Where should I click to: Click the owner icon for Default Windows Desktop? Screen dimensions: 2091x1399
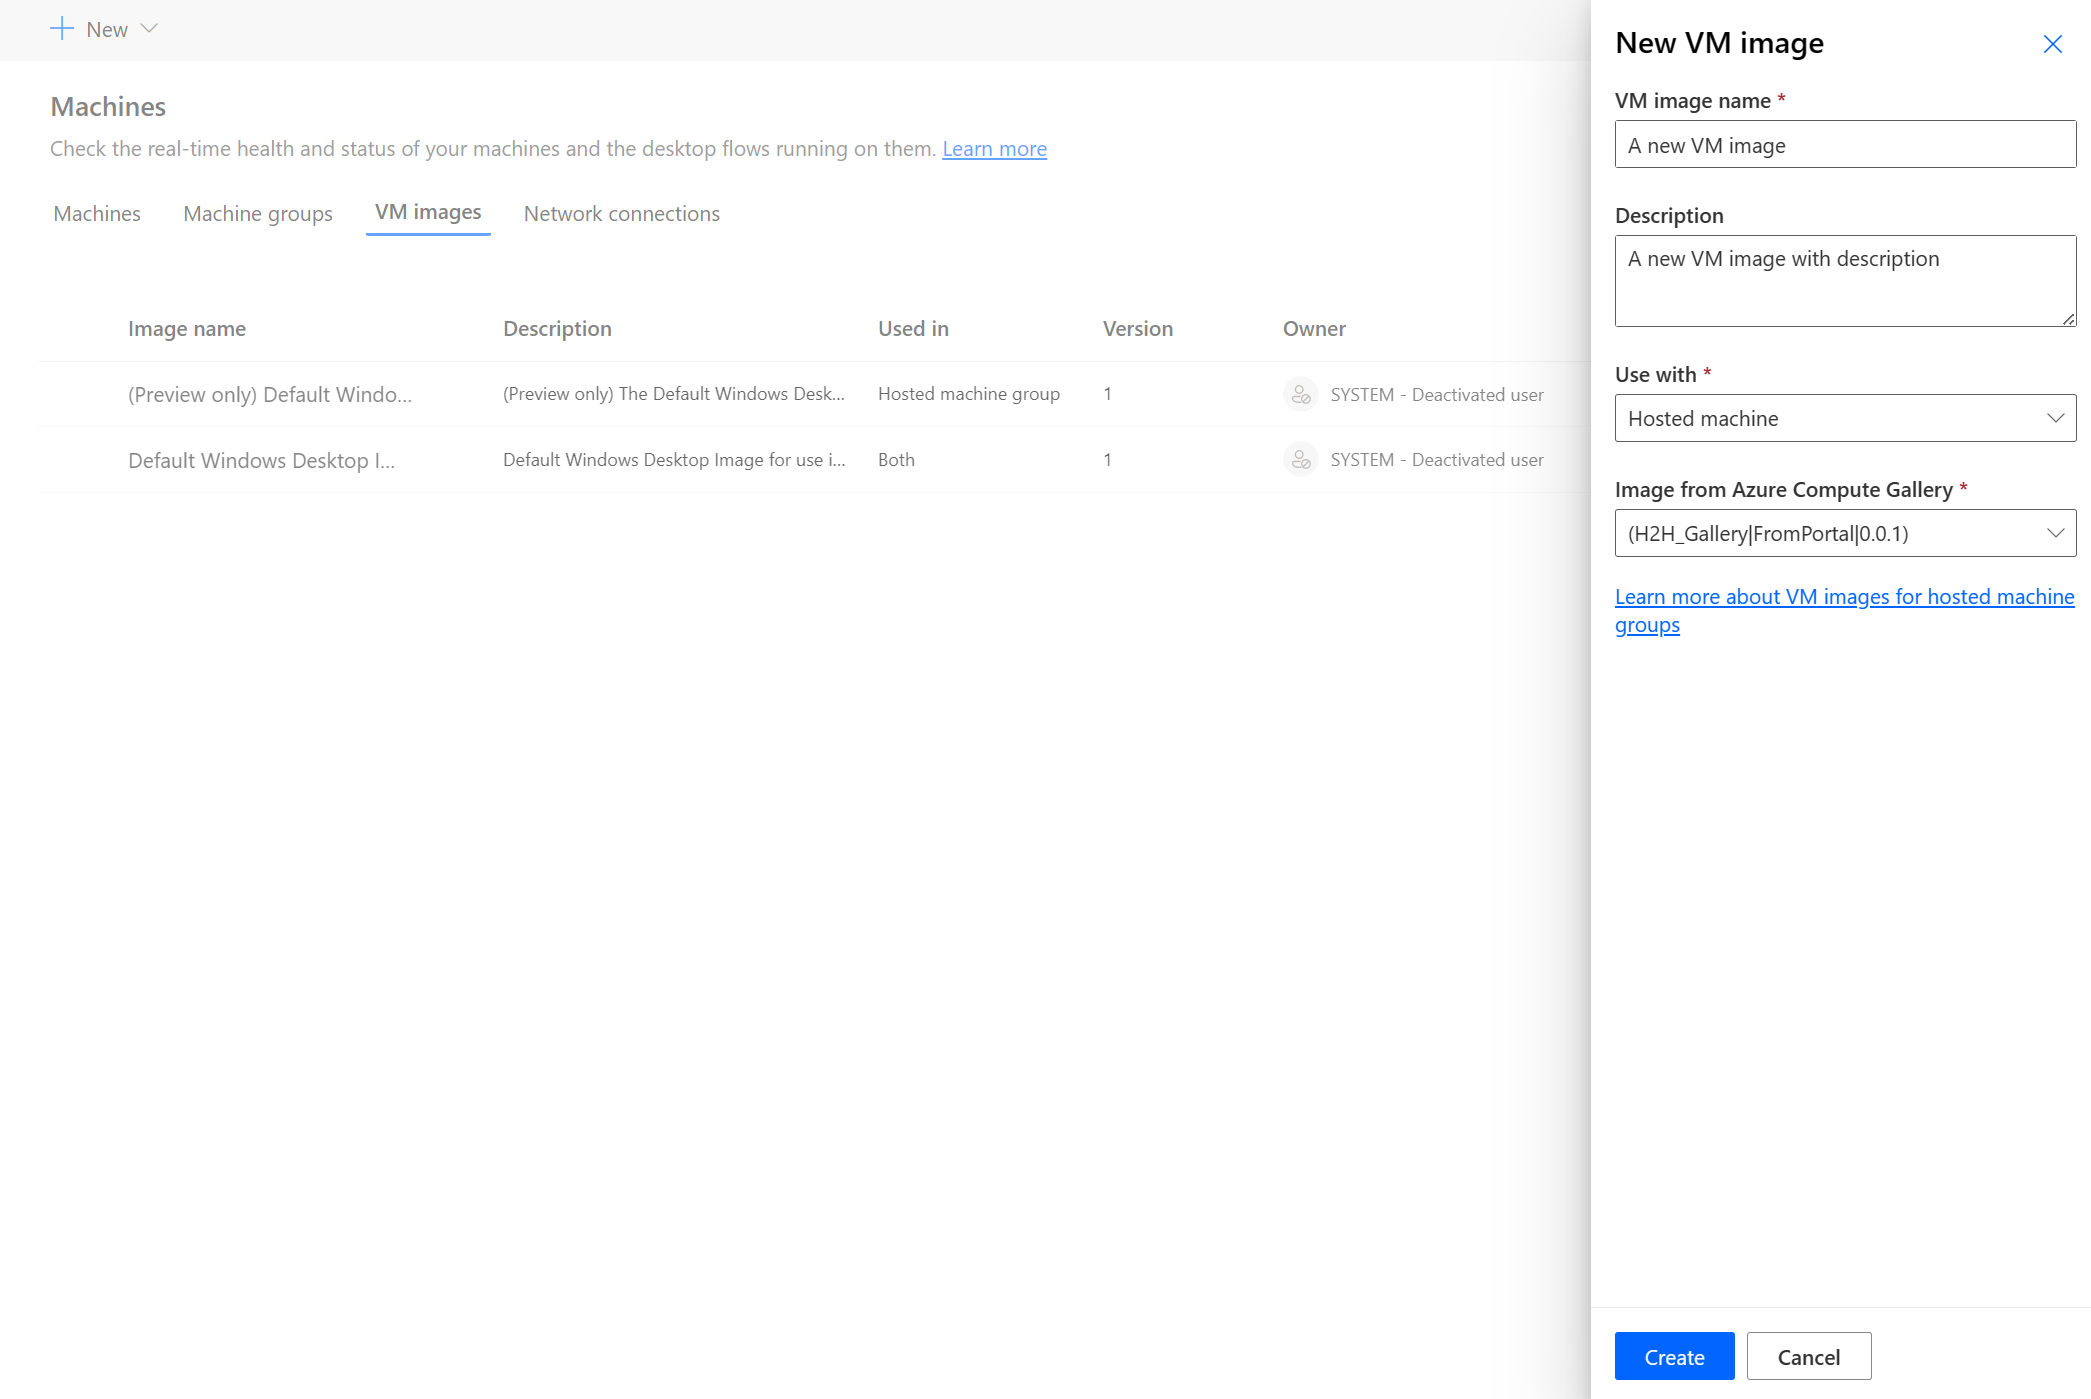point(1299,459)
